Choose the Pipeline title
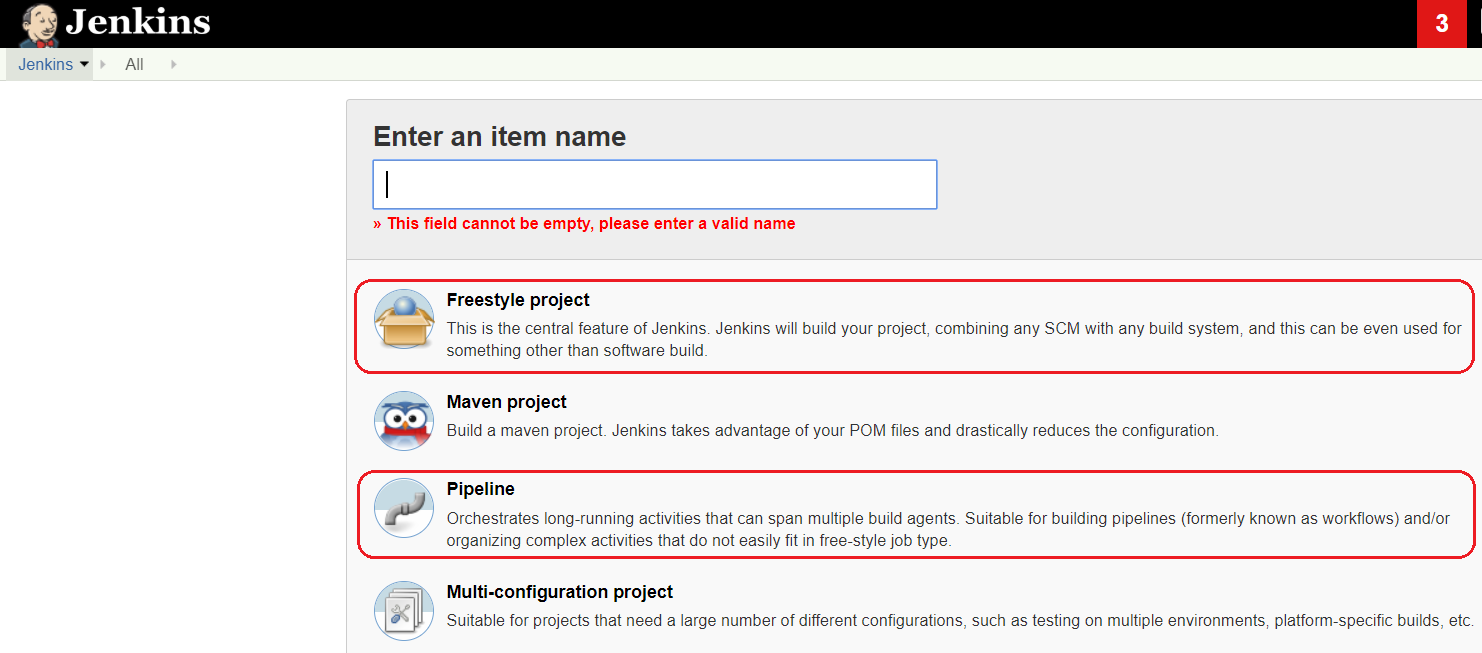This screenshot has height=653, width=1482. (481, 489)
